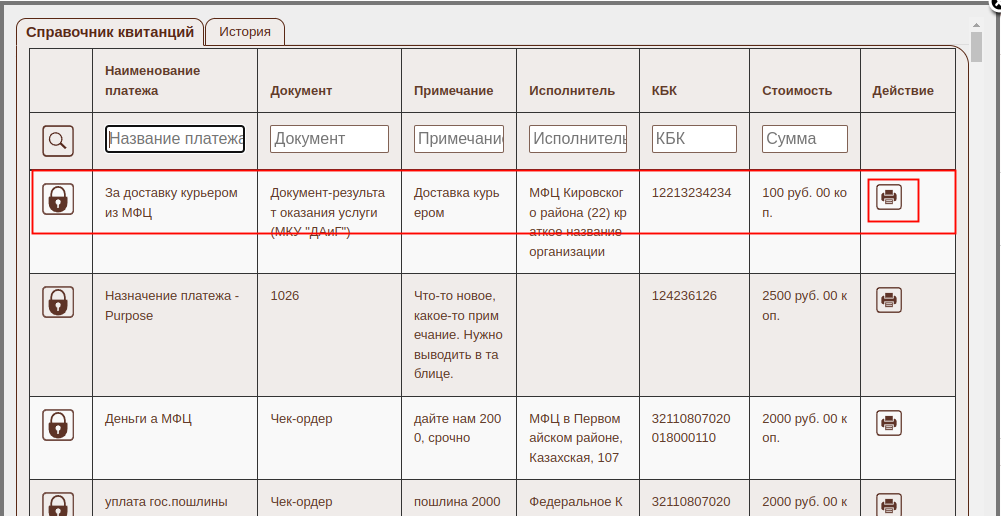Switch to the 'История' tab
This screenshot has width=1001, height=516.
[245, 31]
